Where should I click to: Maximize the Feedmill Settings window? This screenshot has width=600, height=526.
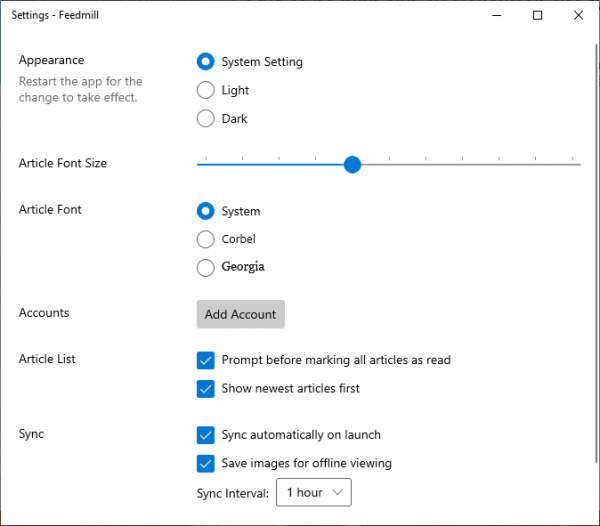pos(538,15)
